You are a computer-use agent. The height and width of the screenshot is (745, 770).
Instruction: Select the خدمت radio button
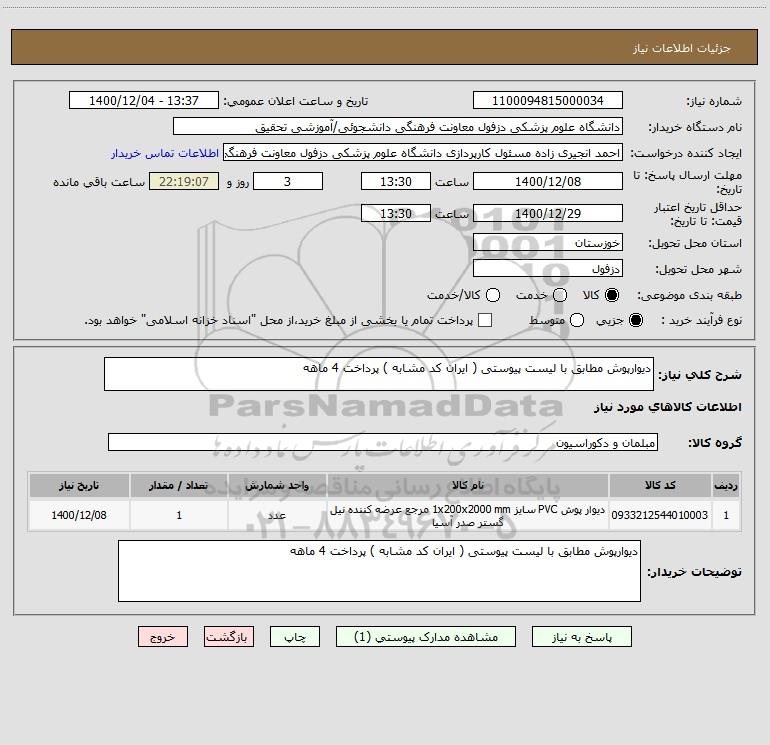[x=560, y=295]
